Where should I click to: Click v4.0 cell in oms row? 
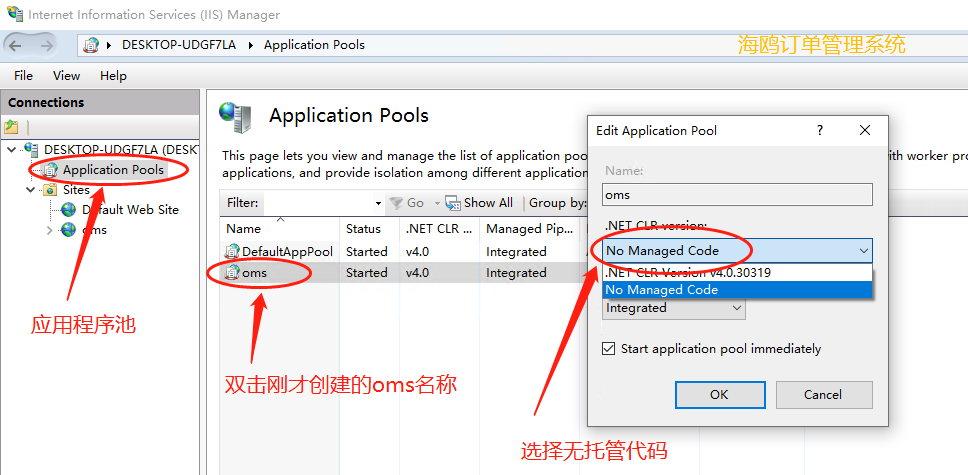point(418,272)
